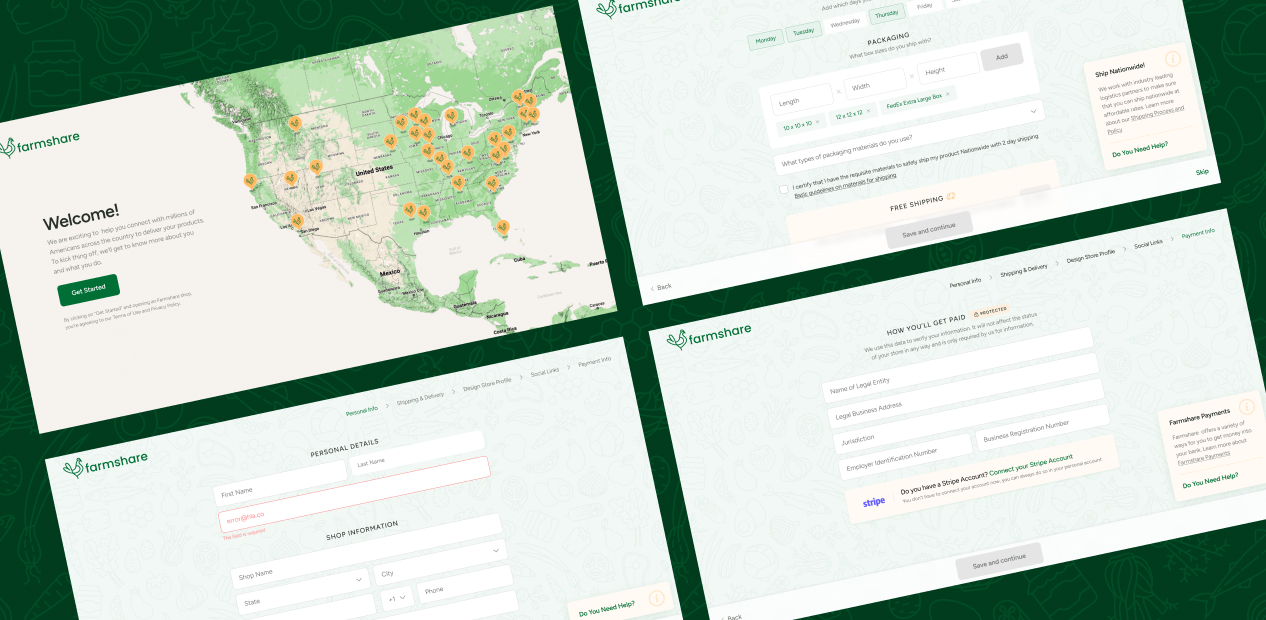This screenshot has height=620, width=1266.
Task: Click the farmshare logo on the payment screen
Action: pos(708,337)
